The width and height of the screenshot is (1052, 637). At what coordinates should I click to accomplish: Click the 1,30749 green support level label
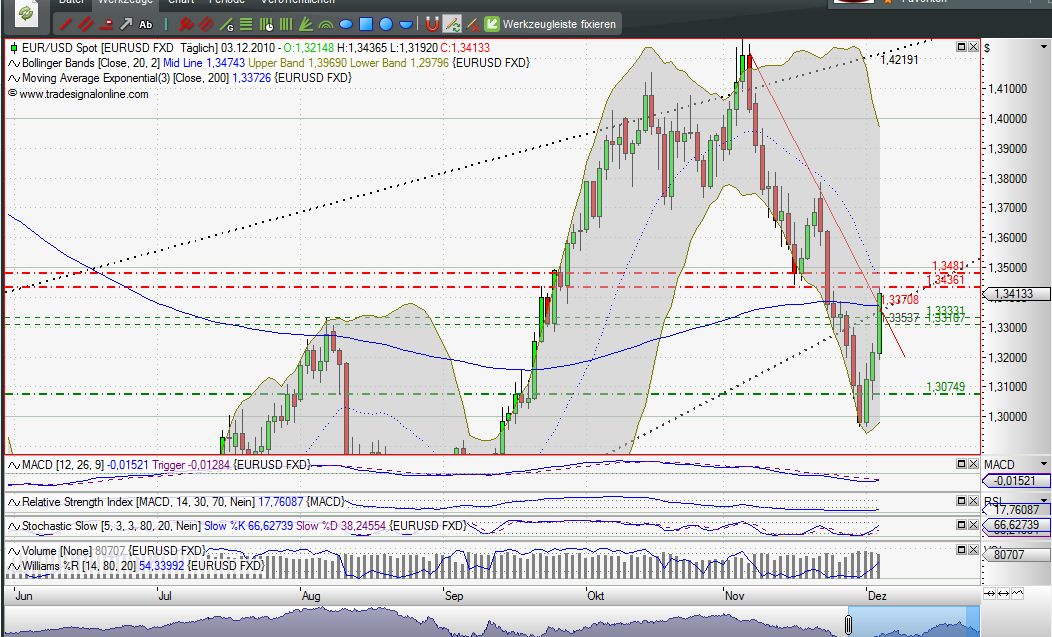945,387
